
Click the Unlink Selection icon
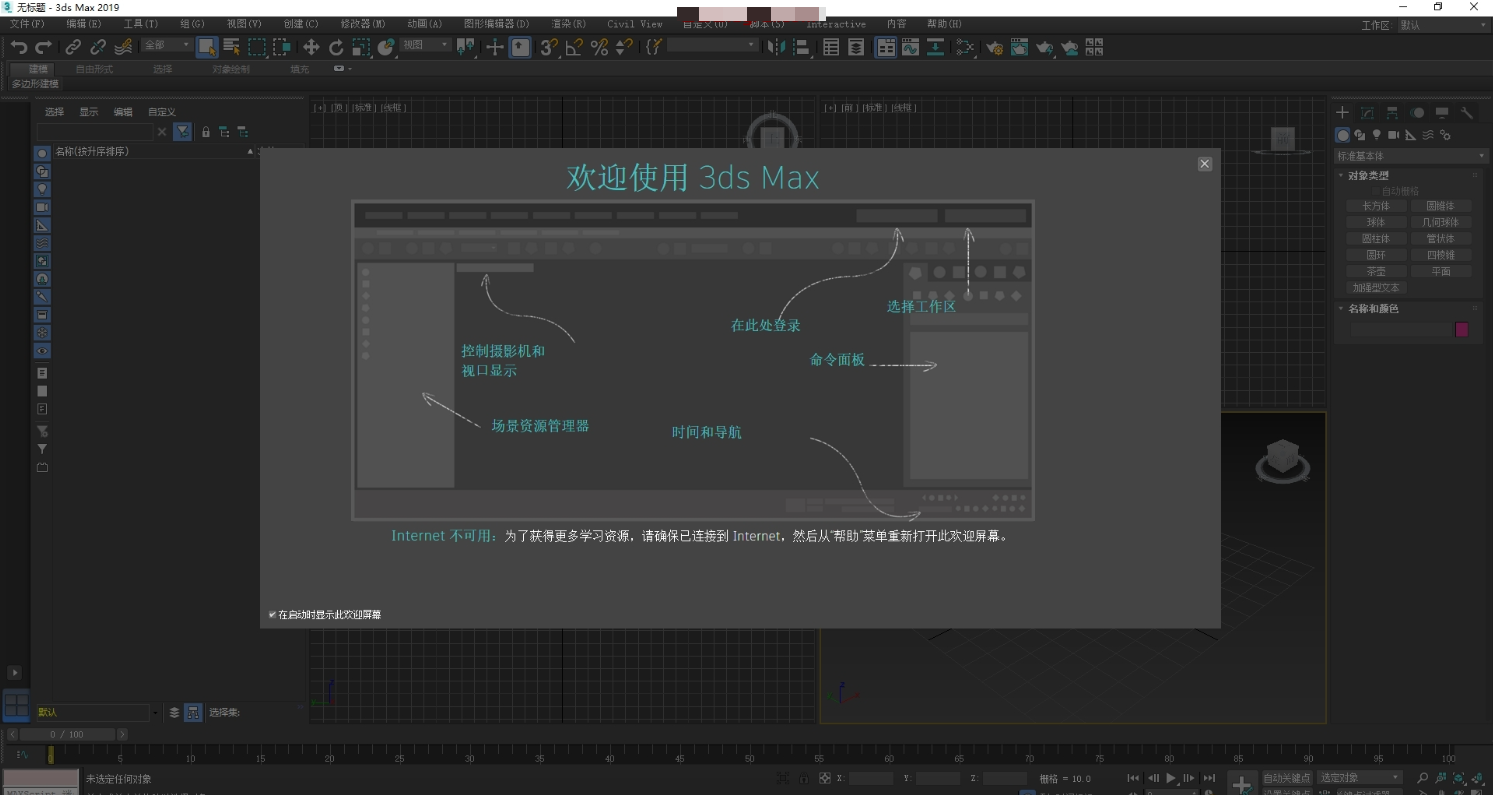pyautogui.click(x=98, y=47)
